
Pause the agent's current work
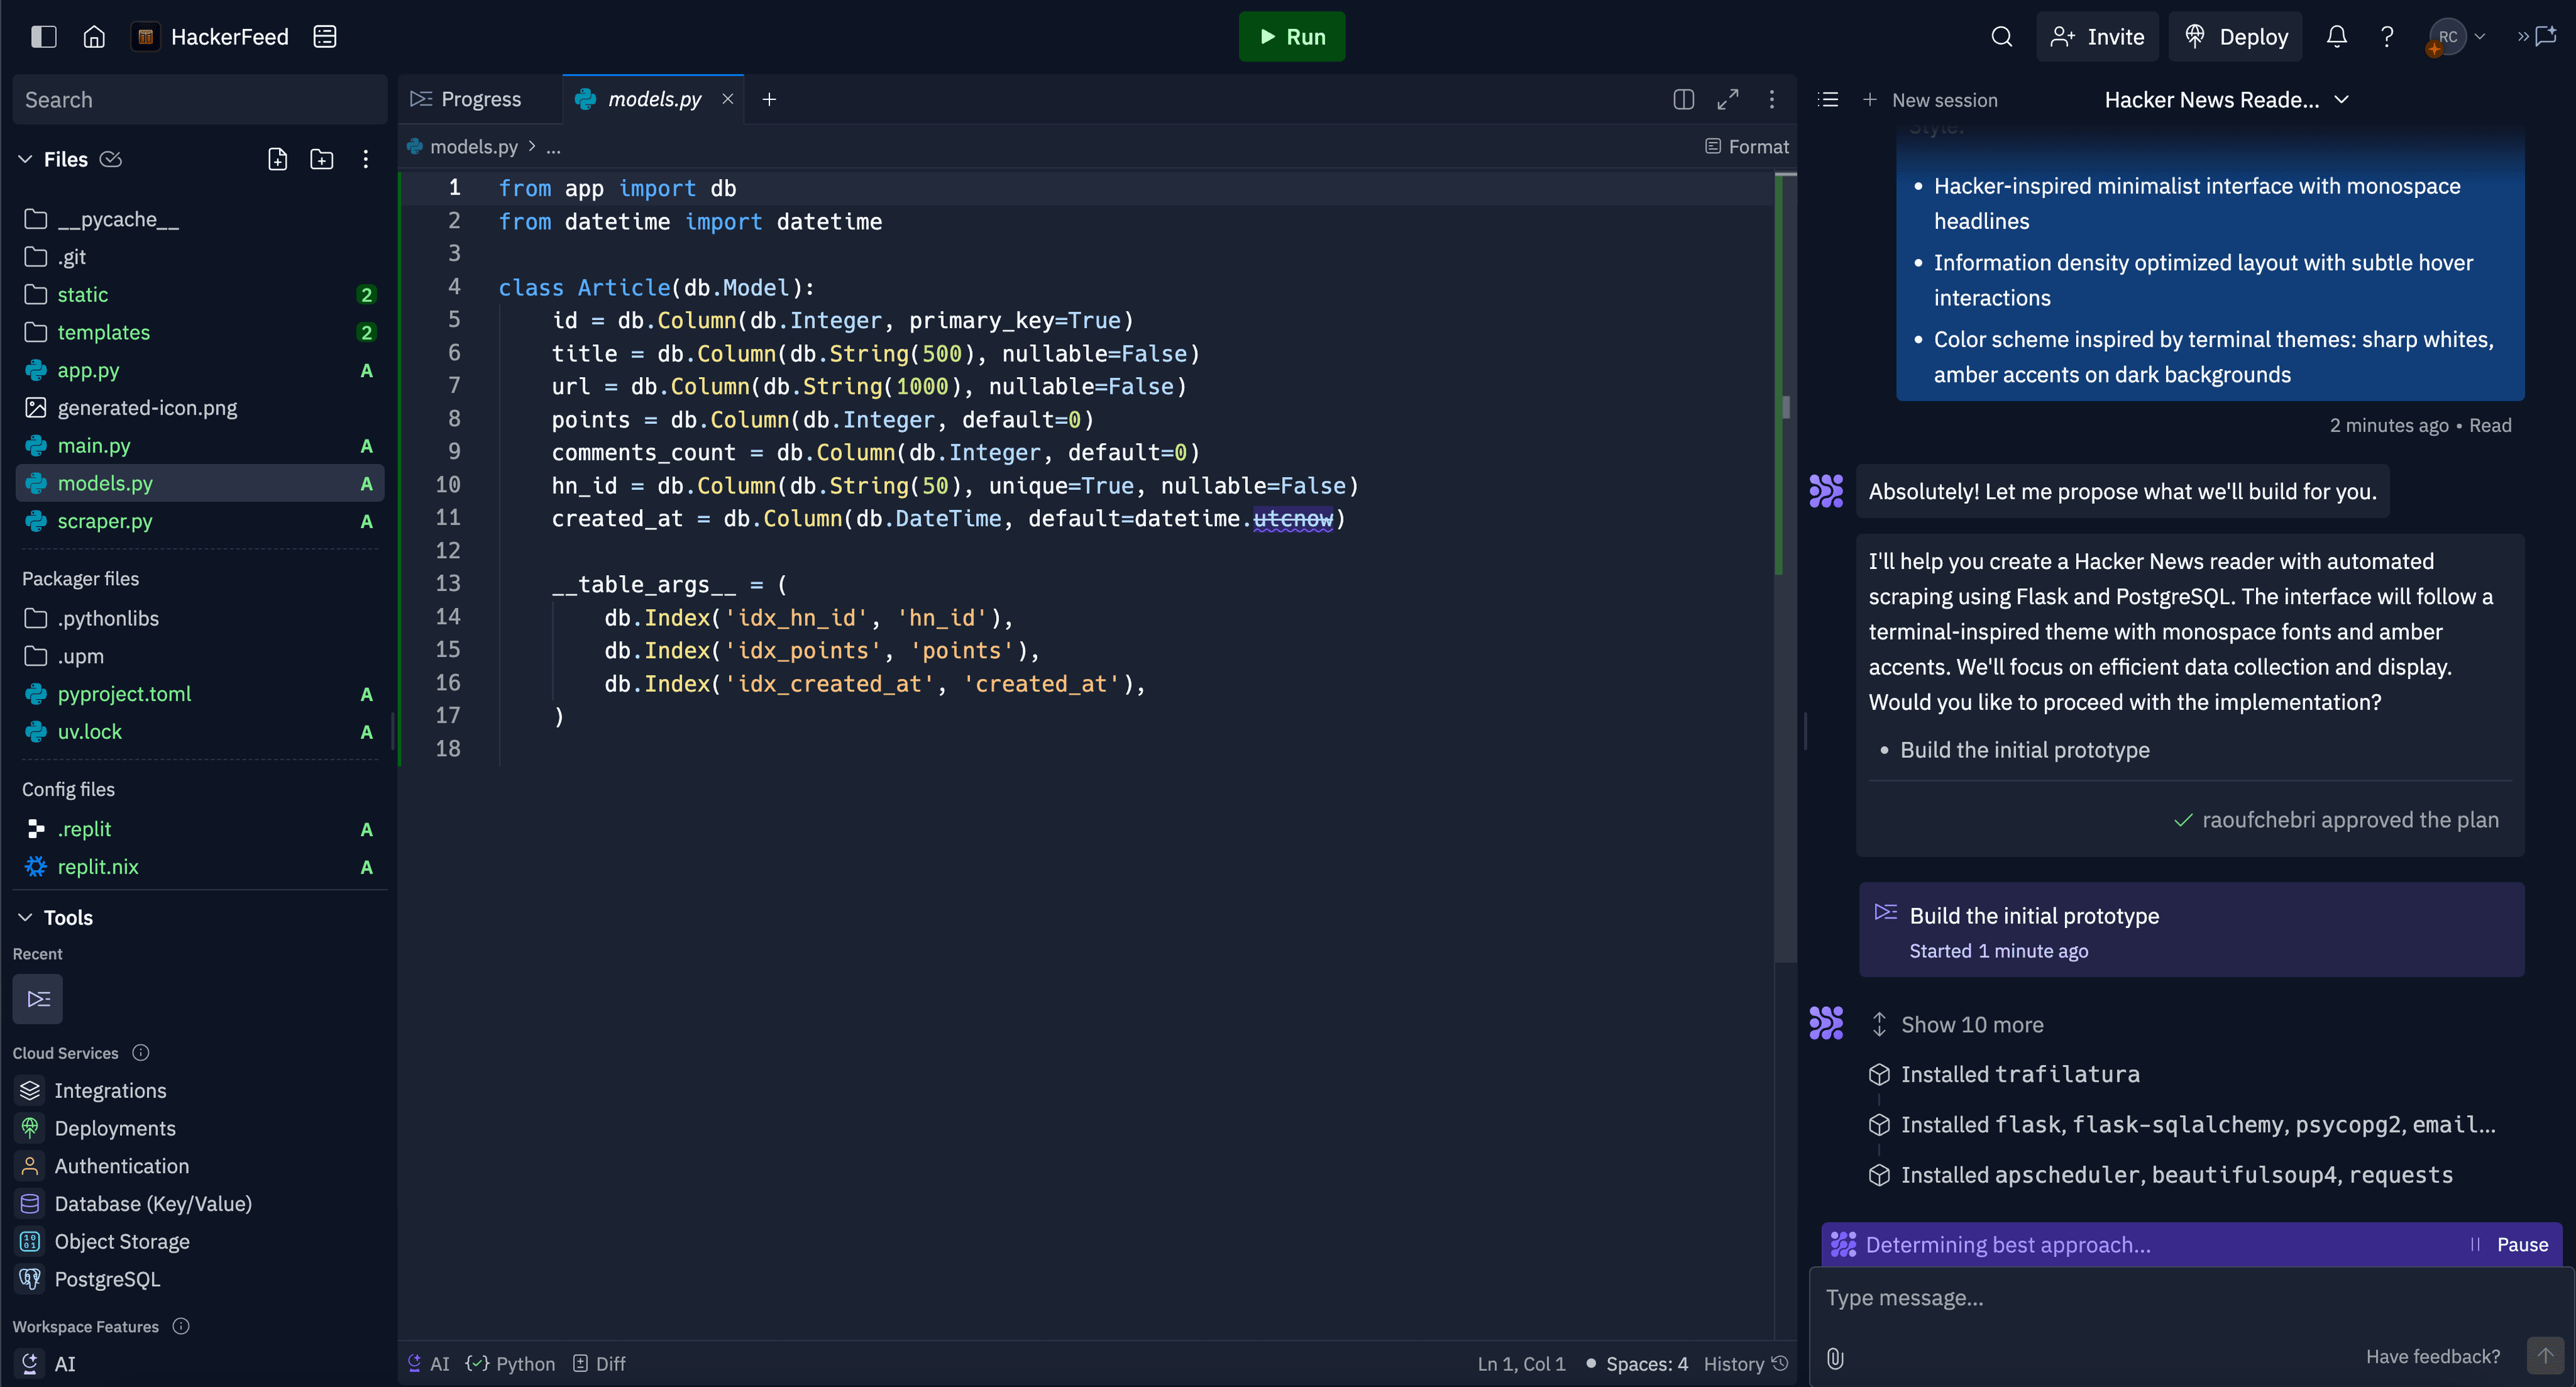tap(2509, 1244)
